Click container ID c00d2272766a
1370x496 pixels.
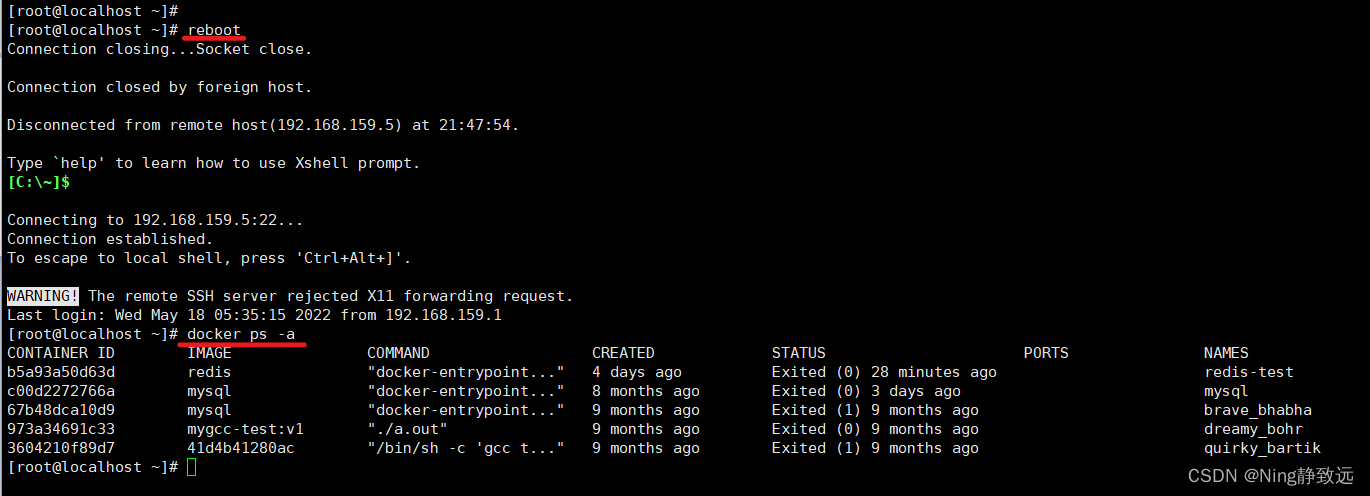point(61,391)
